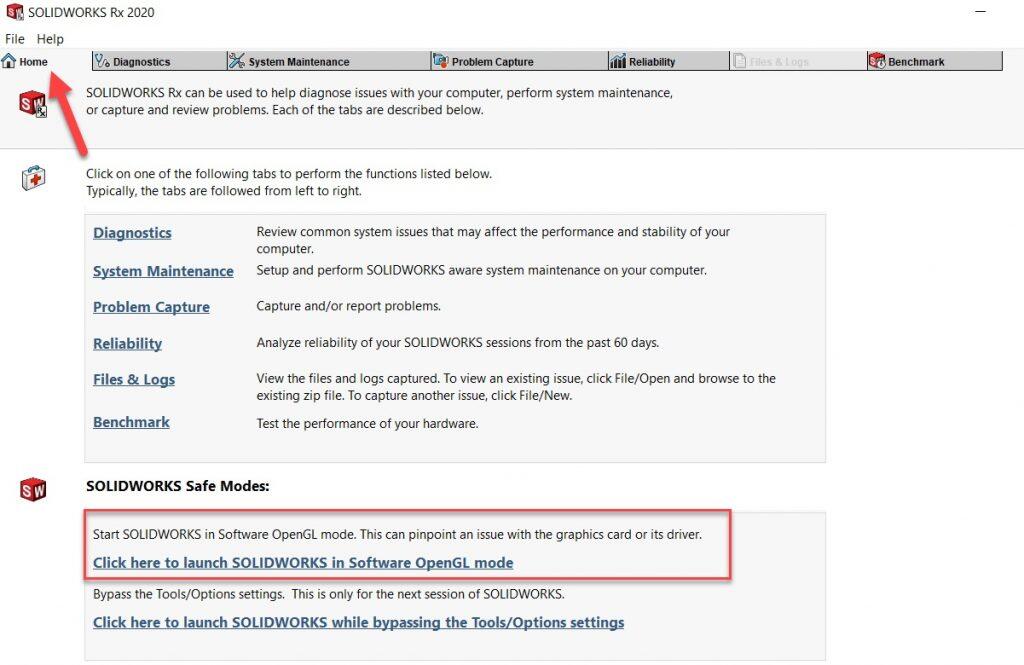
Task: Click the SW icon beside Safe Modes
Action: pyautogui.click(x=33, y=489)
